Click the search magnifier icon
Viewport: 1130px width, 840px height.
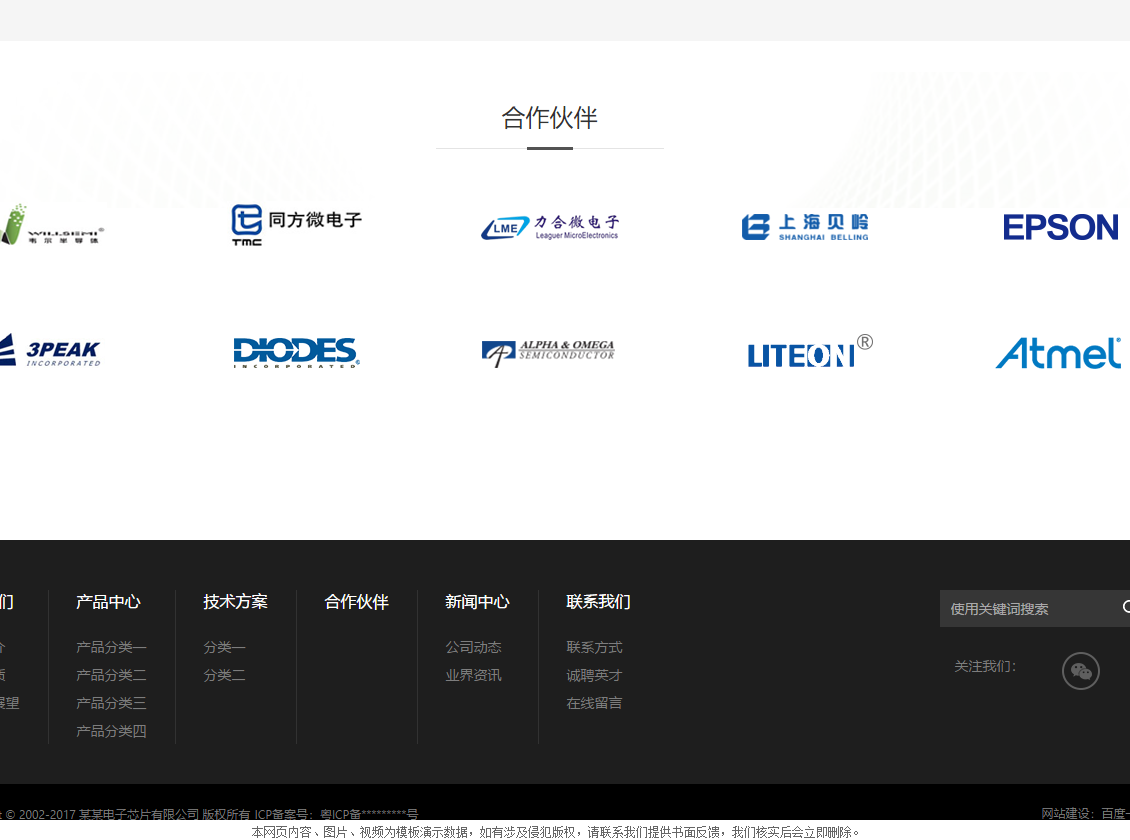(x=1126, y=608)
